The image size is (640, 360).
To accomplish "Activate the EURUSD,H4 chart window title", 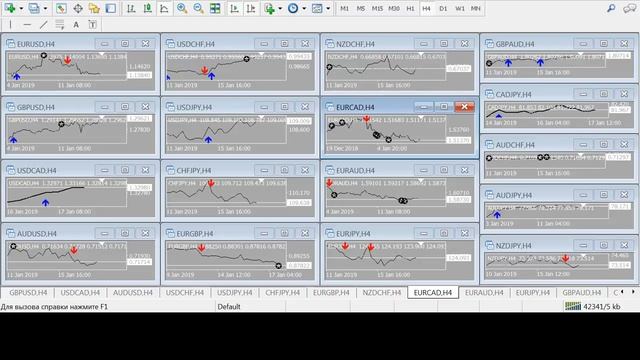I will [36, 44].
